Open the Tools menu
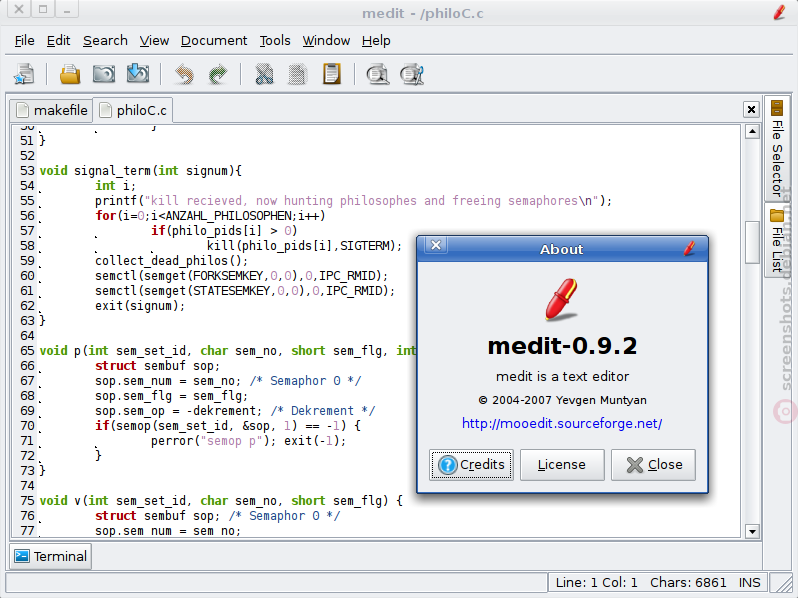The height and width of the screenshot is (598, 798). (275, 41)
